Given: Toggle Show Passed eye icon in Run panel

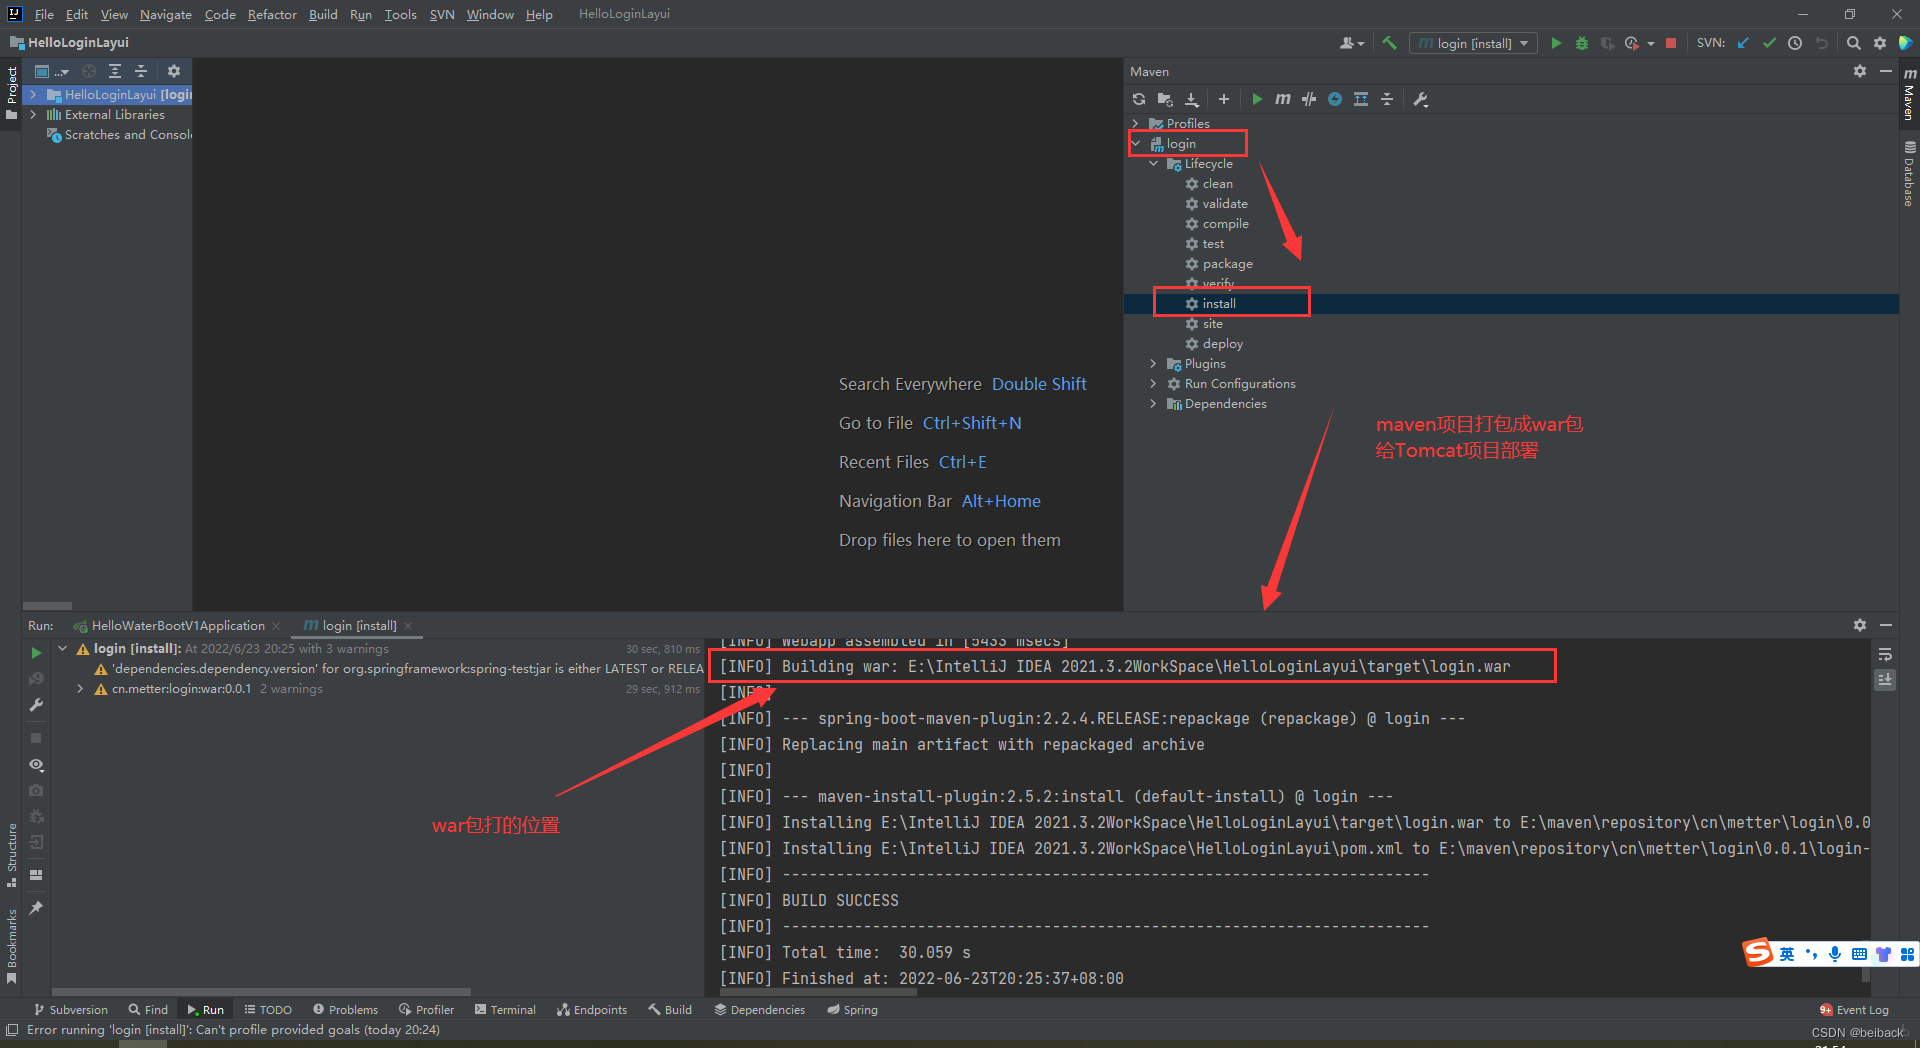Looking at the screenshot, I should pos(36,765).
